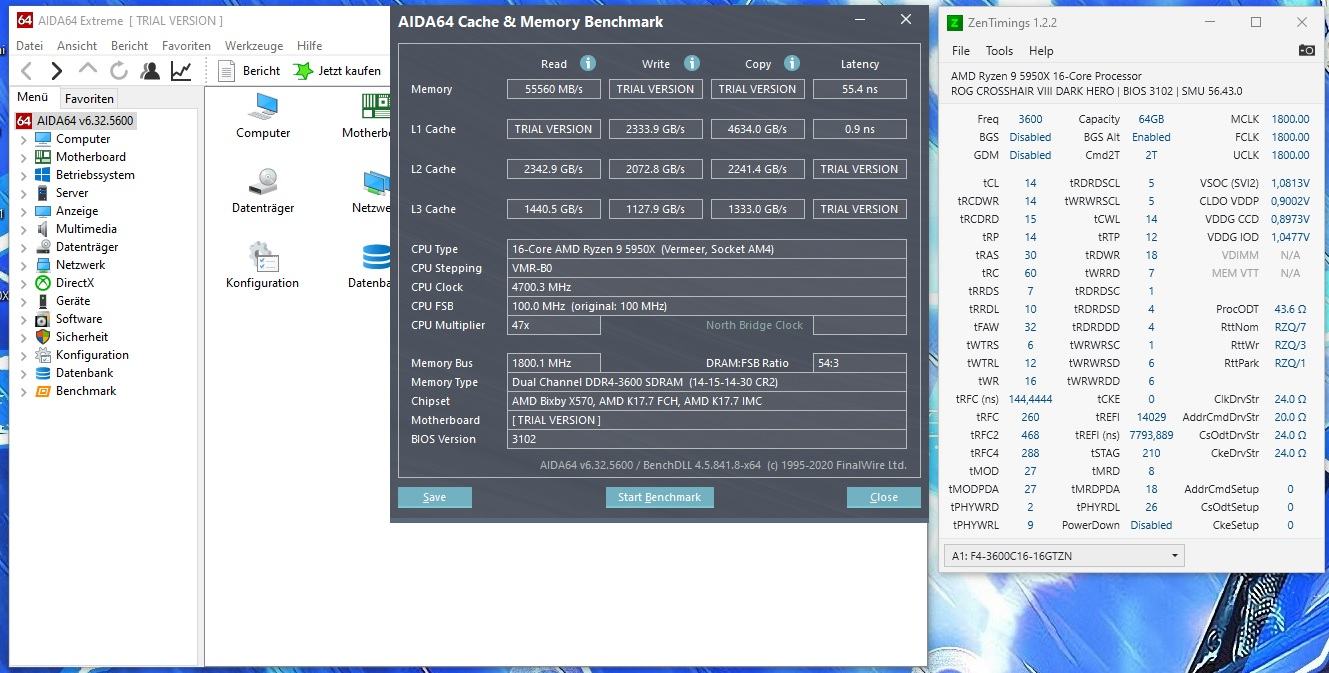Select AIDA64 v6.32.5600 tree root
The height and width of the screenshot is (673, 1329).
(75, 121)
